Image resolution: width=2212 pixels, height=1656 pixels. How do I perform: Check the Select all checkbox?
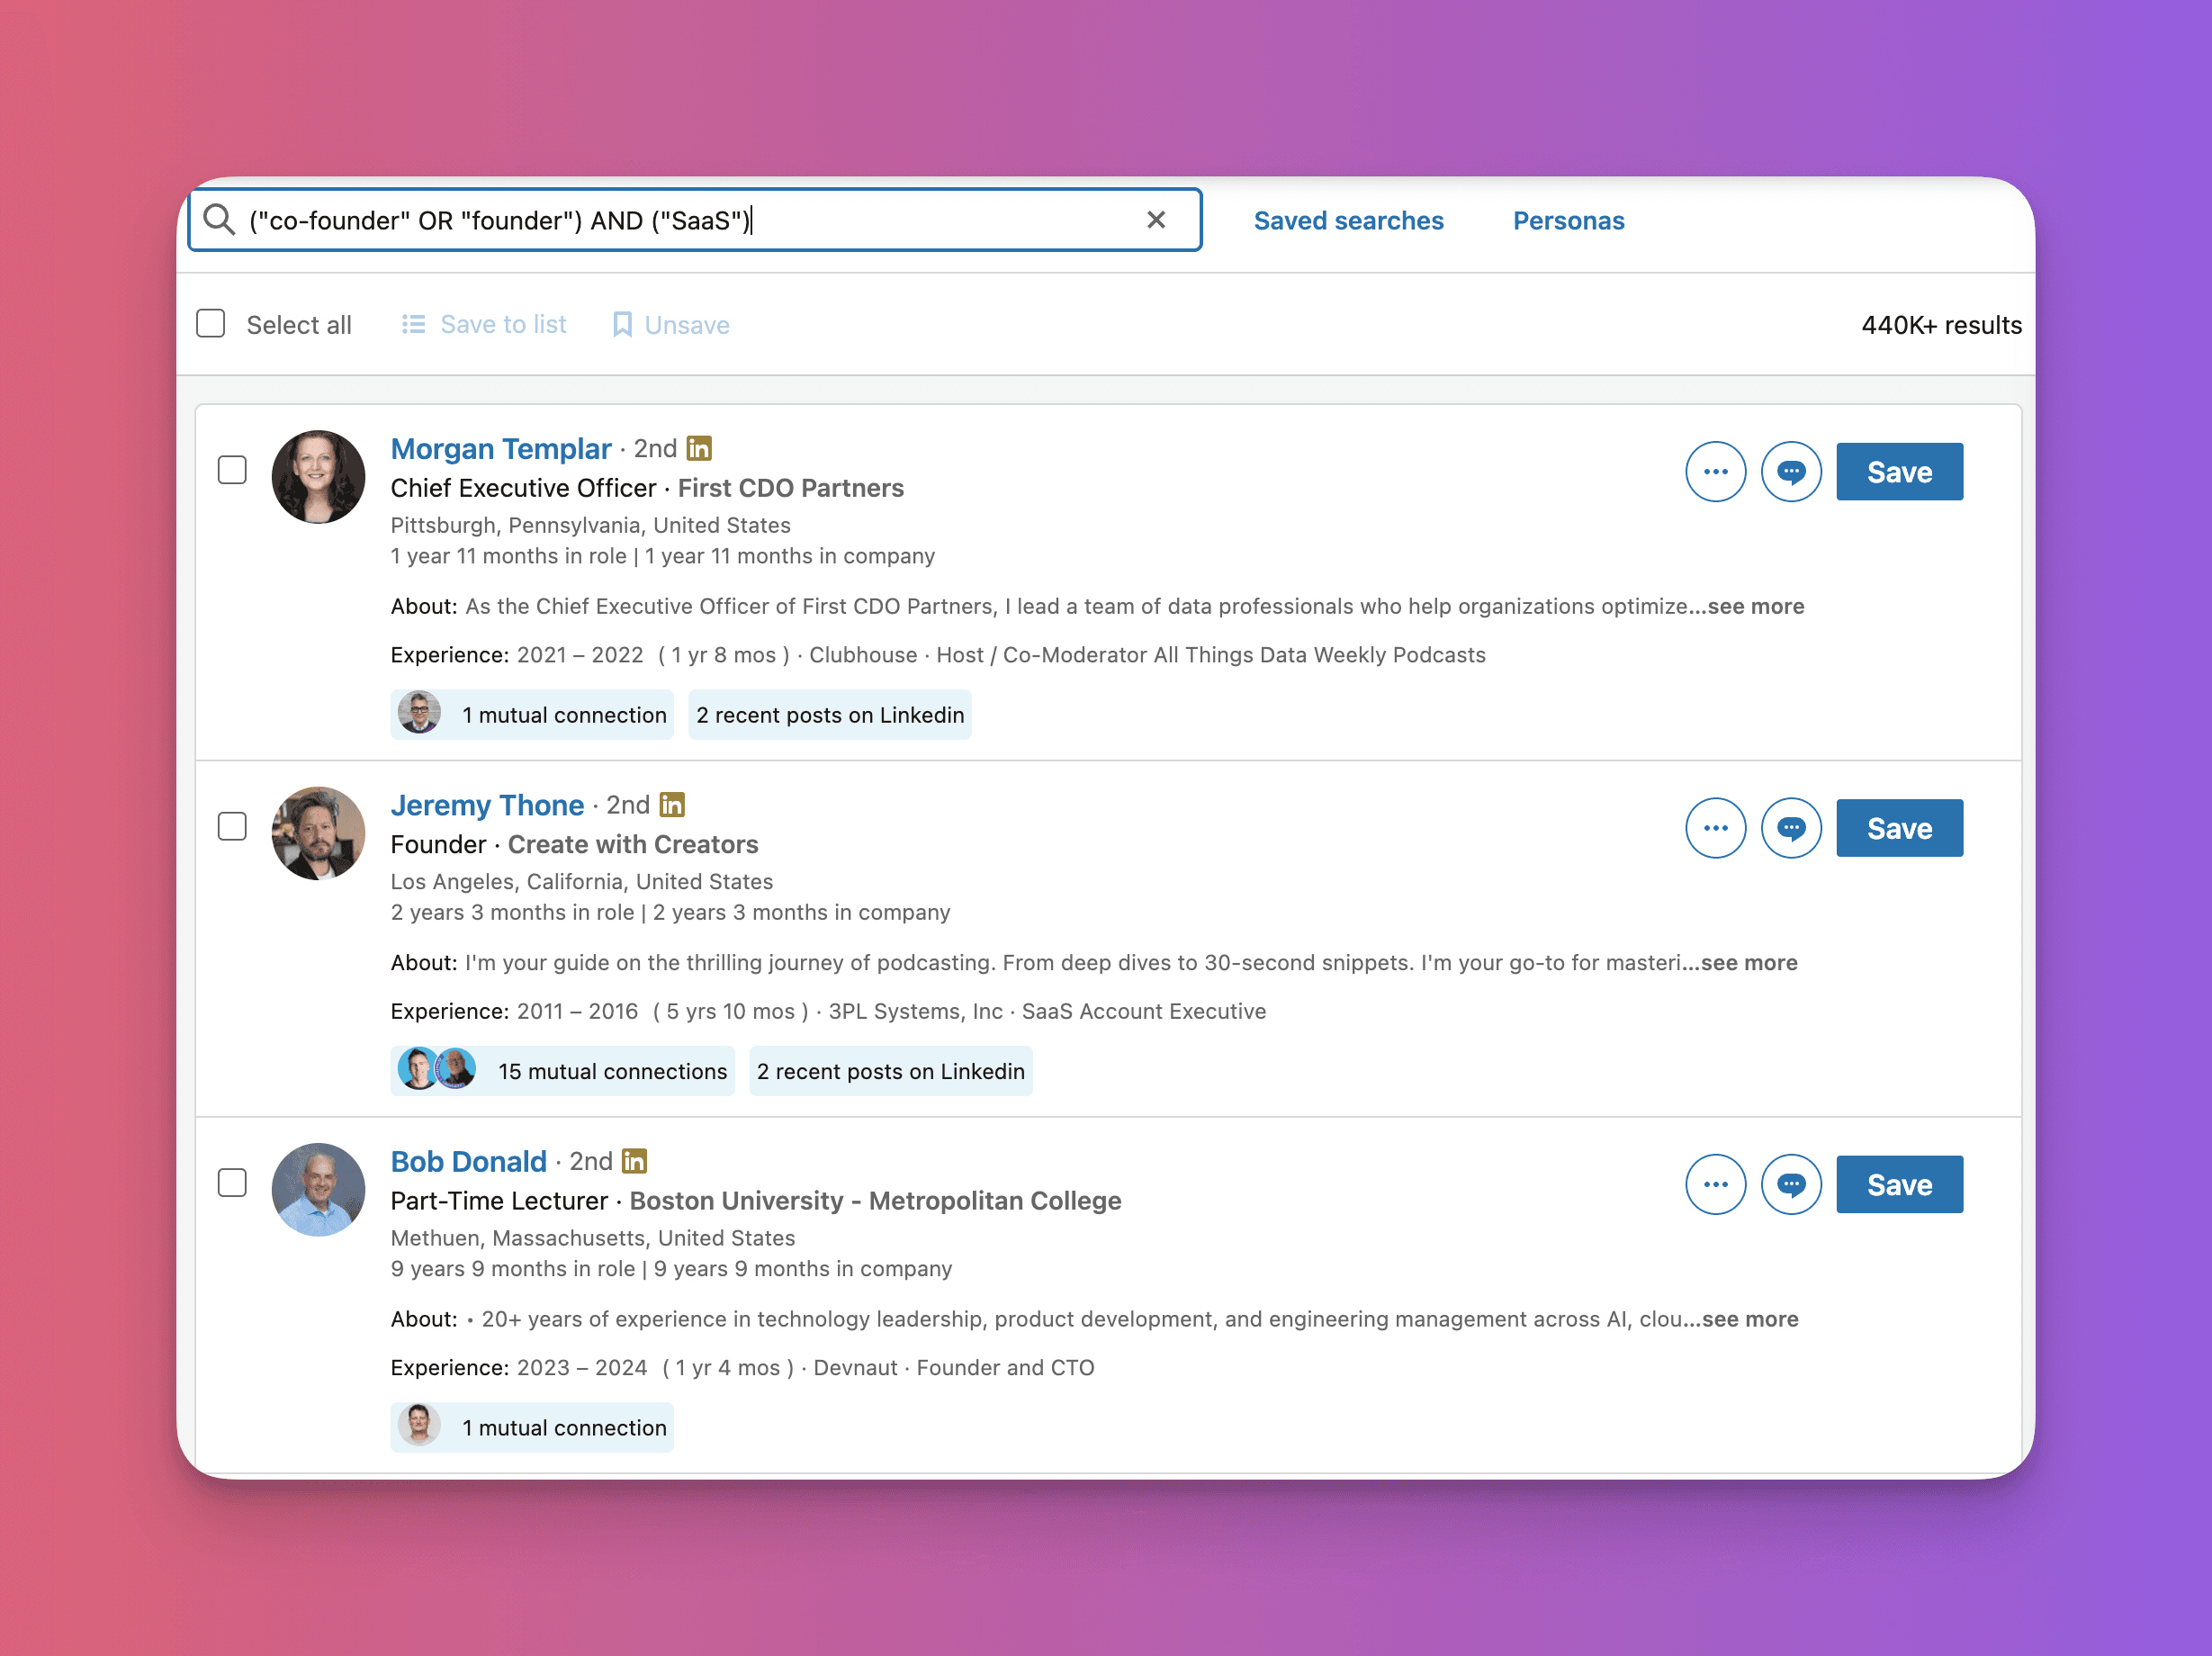(x=211, y=324)
